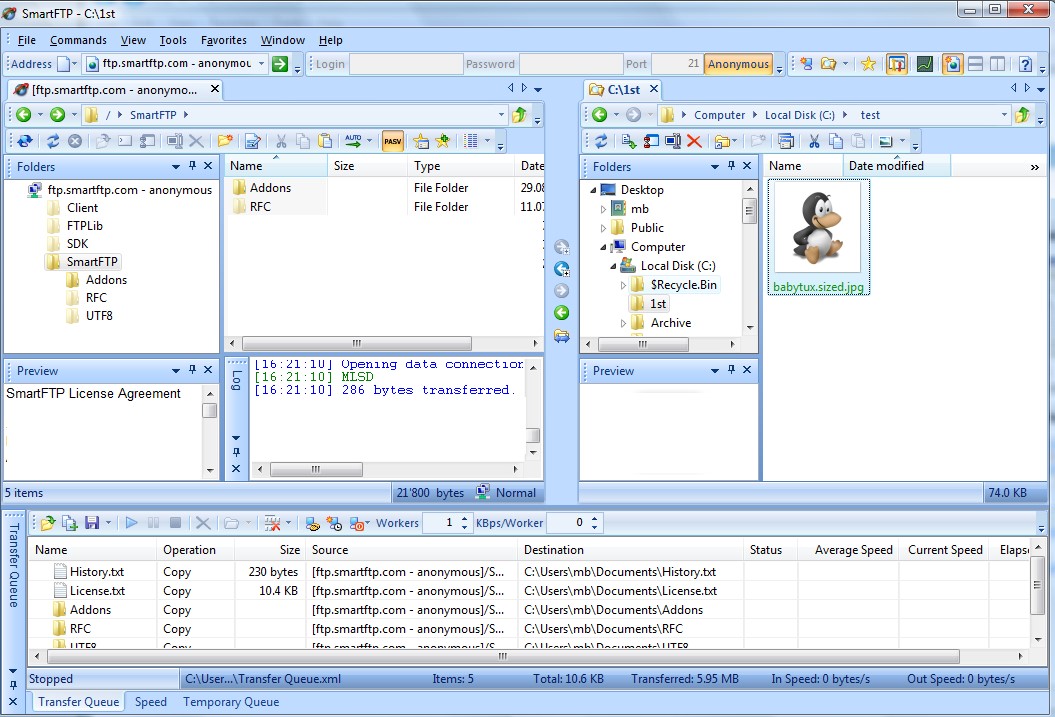1055x717 pixels.
Task: Sort the queue by the Operation column
Action: tap(195, 550)
